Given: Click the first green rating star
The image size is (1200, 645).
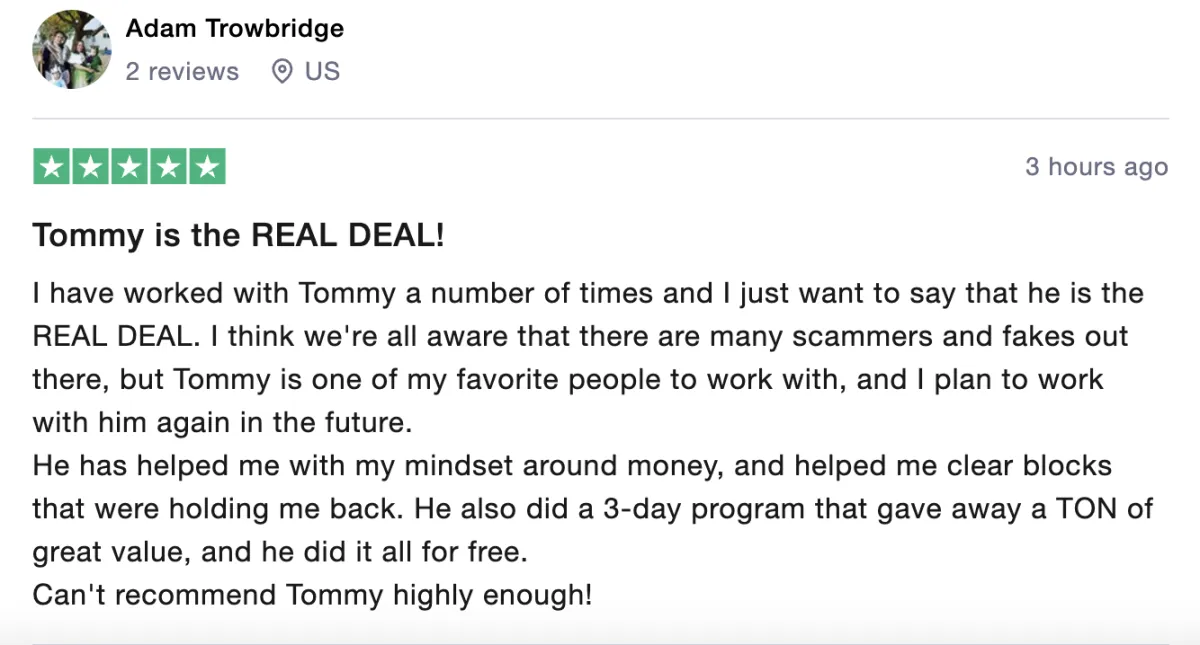Looking at the screenshot, I should click(52, 167).
